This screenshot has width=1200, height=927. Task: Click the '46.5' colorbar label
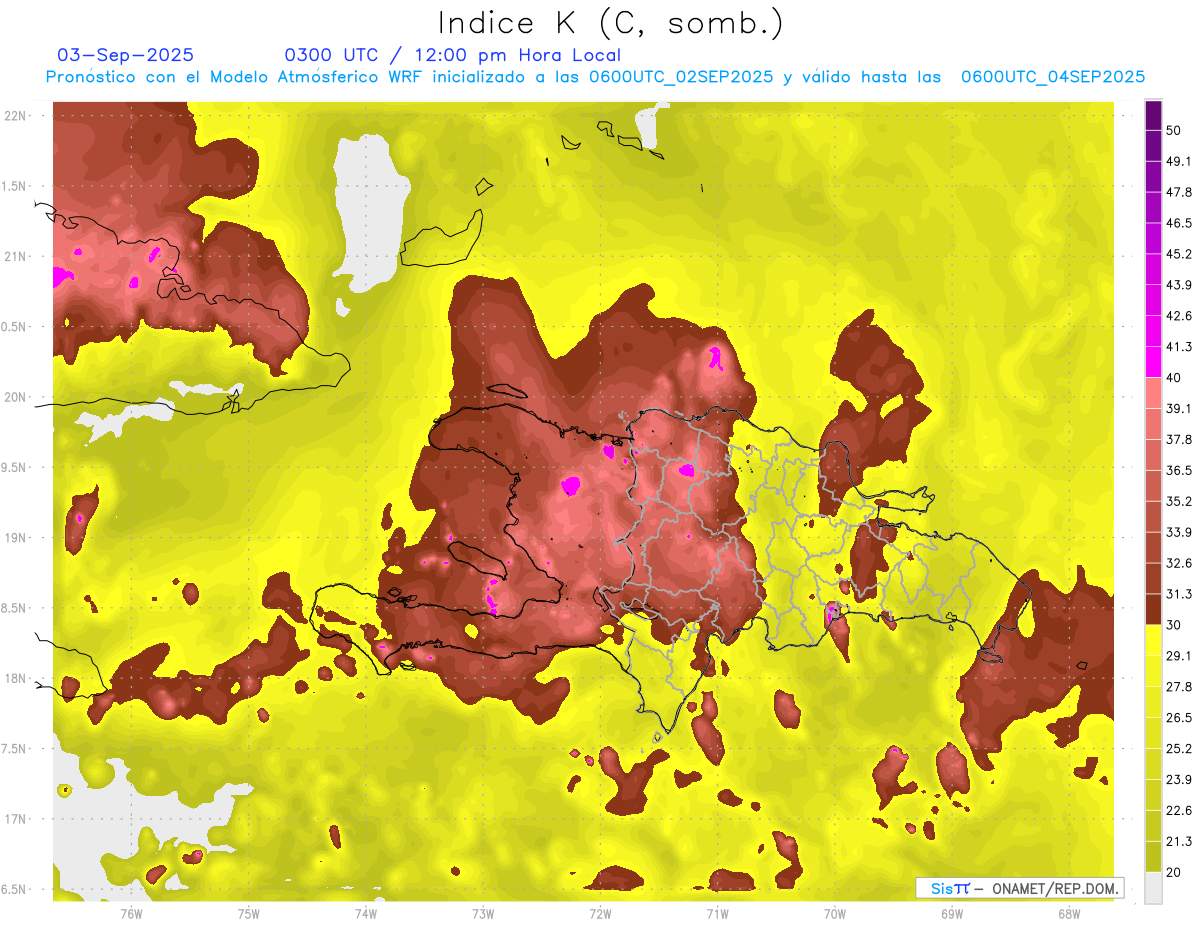click(x=1179, y=223)
